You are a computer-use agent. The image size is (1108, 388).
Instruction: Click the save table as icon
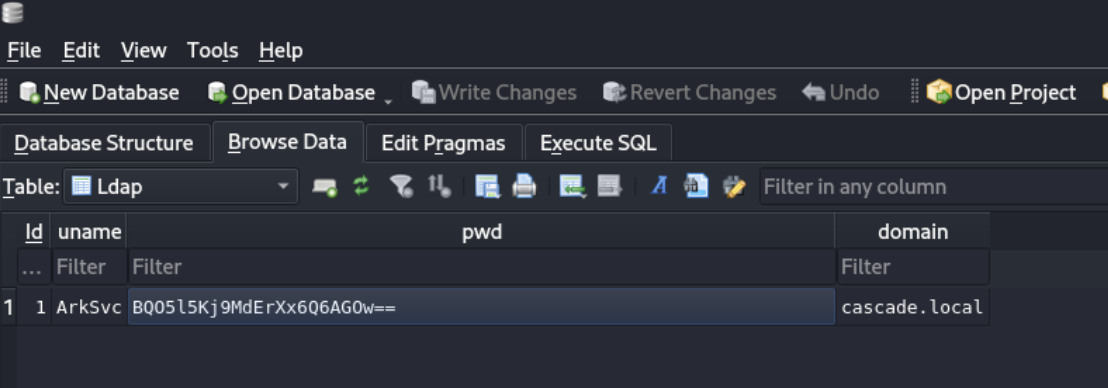click(x=488, y=187)
